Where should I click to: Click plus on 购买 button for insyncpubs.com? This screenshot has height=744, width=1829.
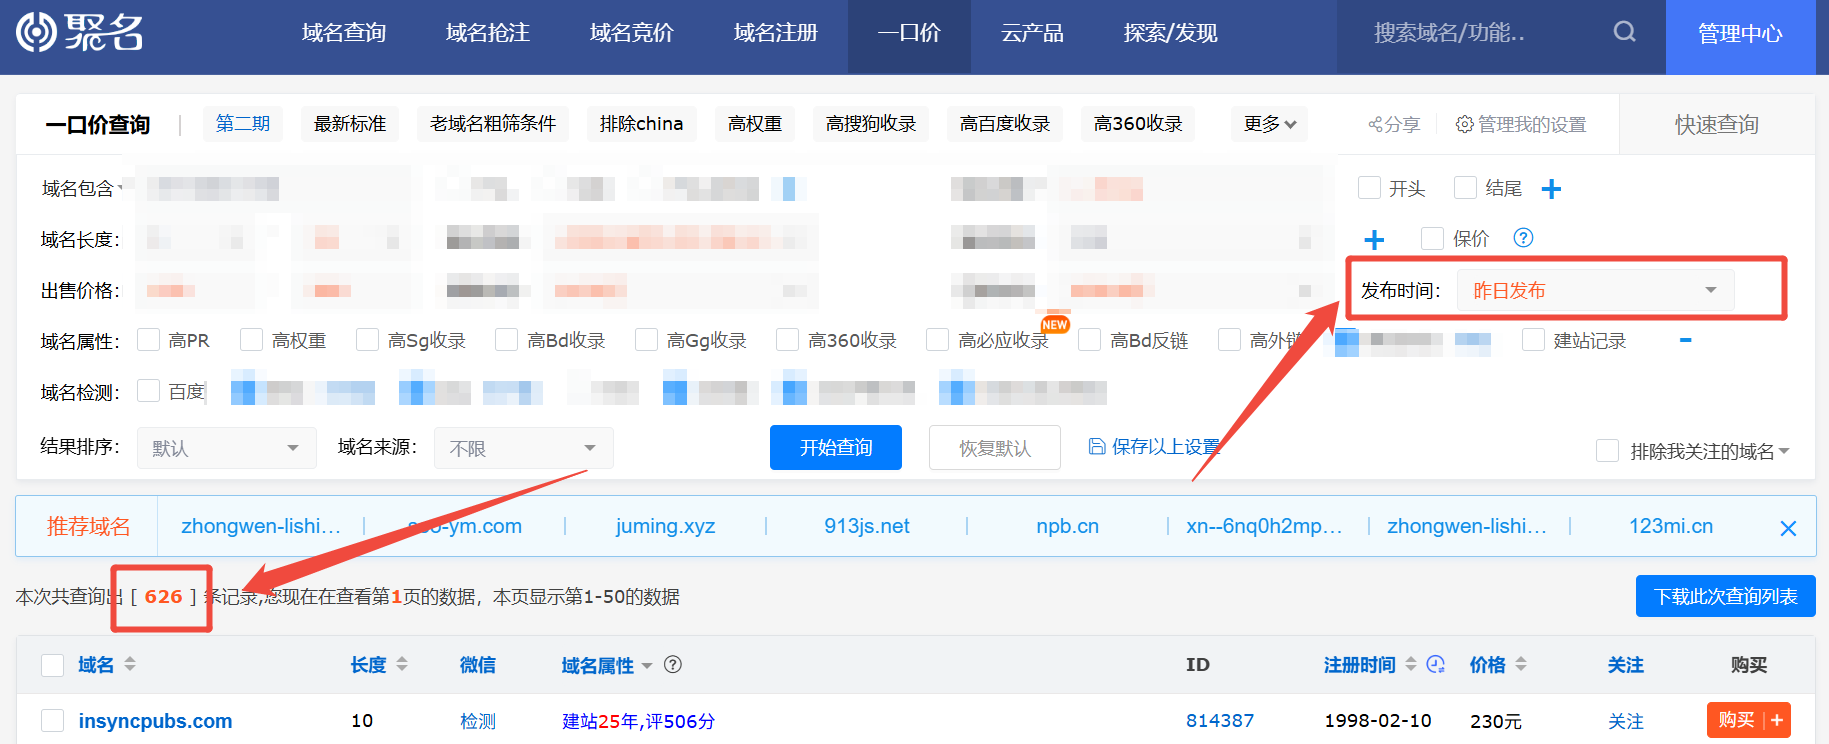click(1777, 720)
